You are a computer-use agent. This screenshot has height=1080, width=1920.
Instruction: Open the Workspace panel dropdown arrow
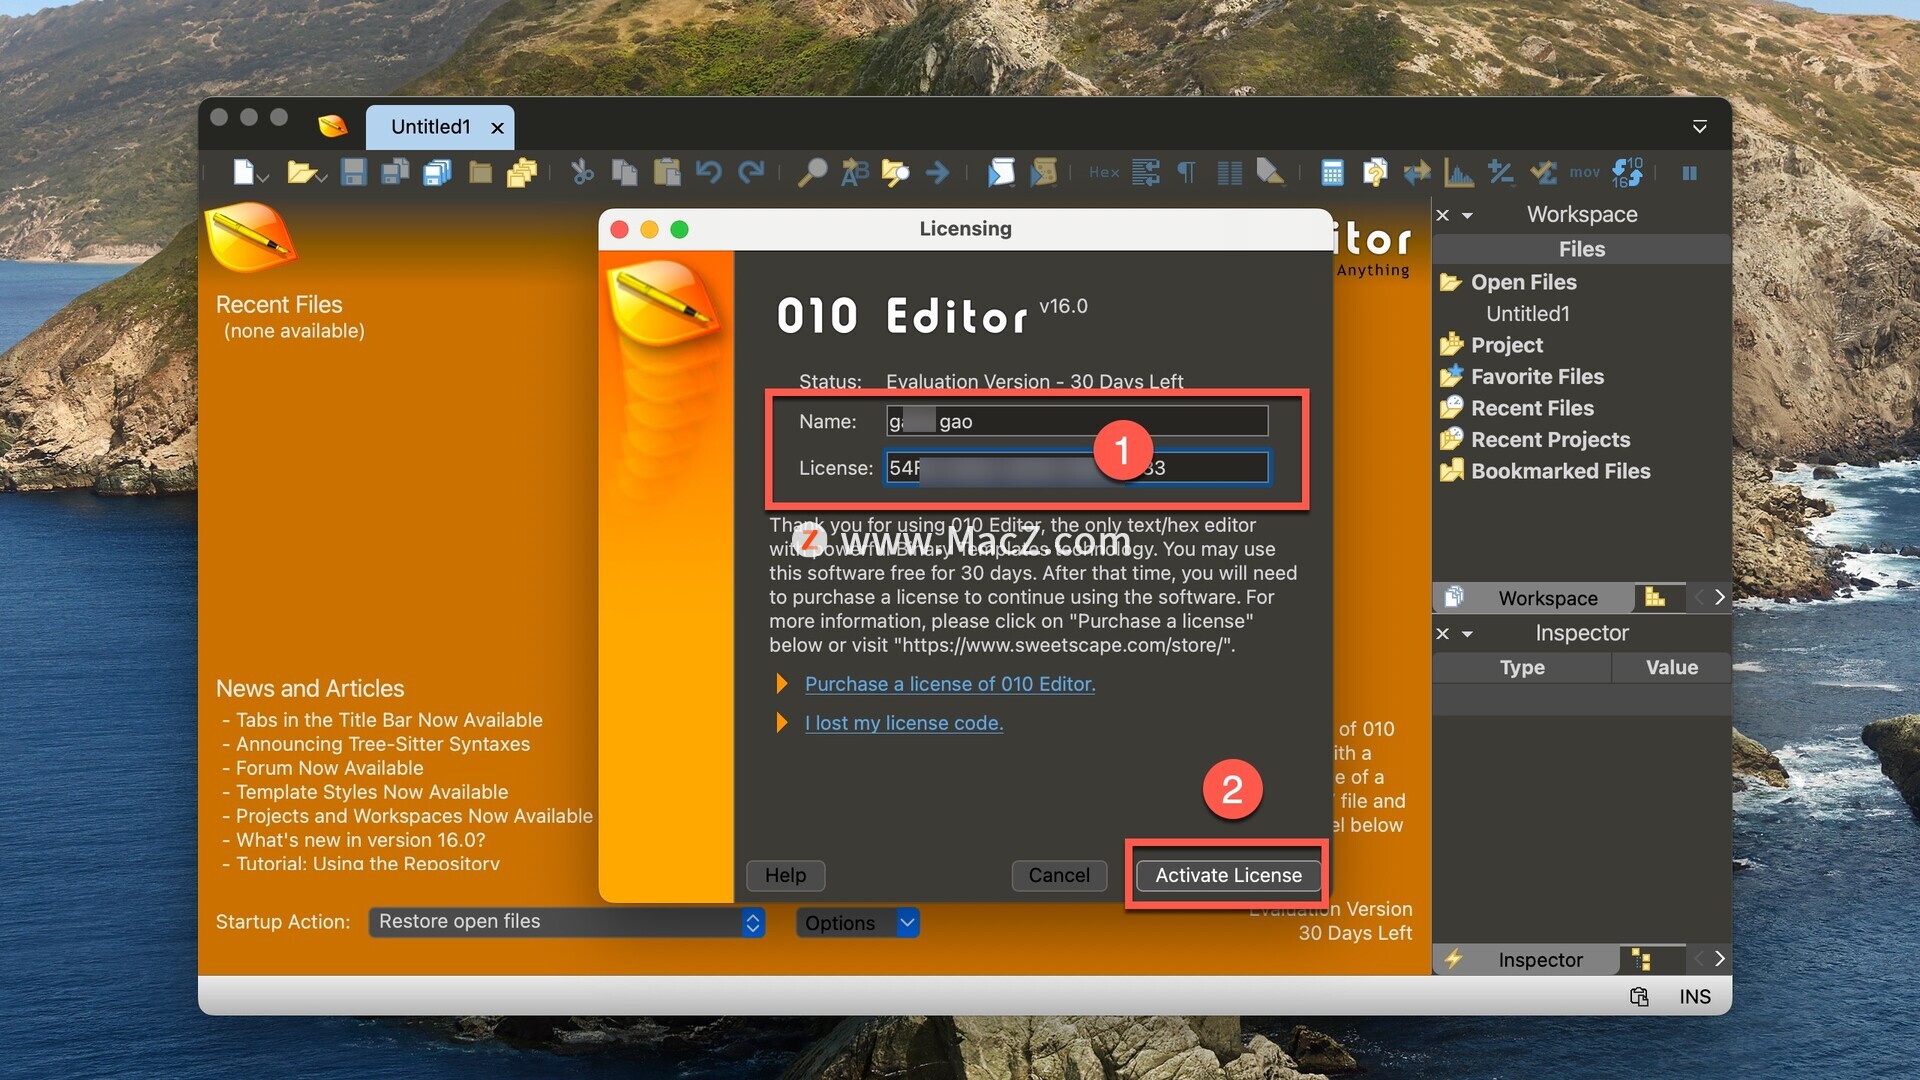pos(1467,215)
